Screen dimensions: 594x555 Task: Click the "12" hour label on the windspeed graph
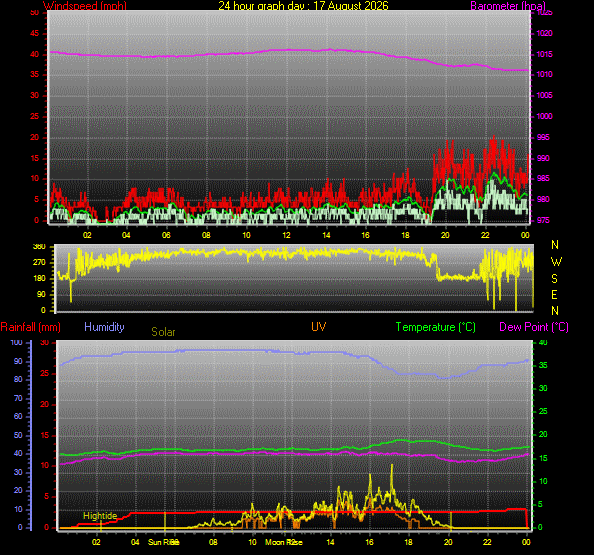coord(286,235)
